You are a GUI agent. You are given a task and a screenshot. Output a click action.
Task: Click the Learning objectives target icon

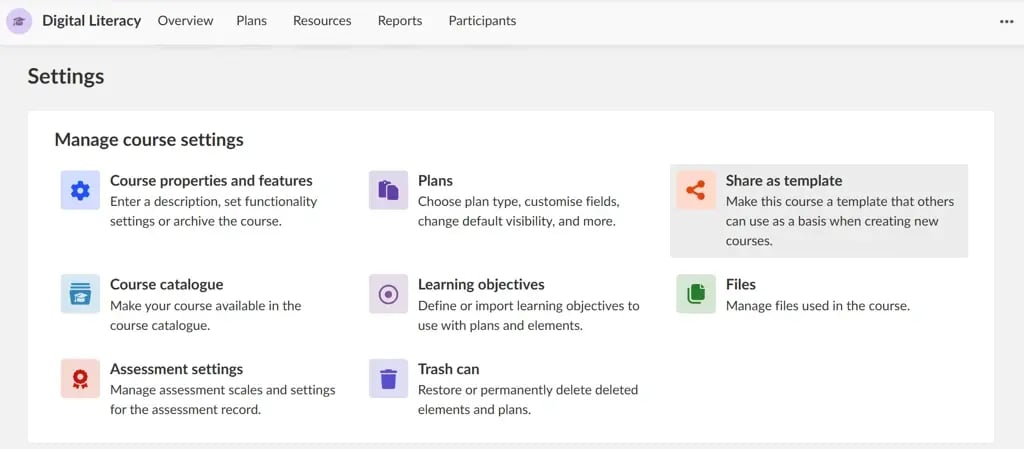389,294
